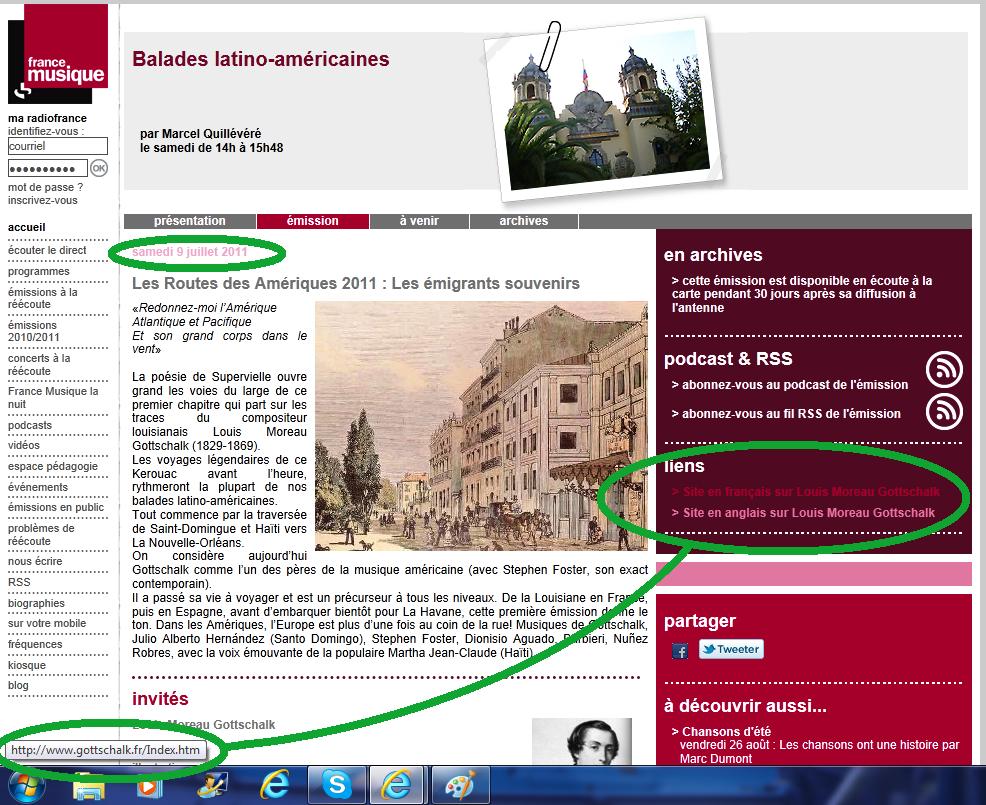Select the émission tab
Screen dimensions: 986x805
tap(313, 221)
